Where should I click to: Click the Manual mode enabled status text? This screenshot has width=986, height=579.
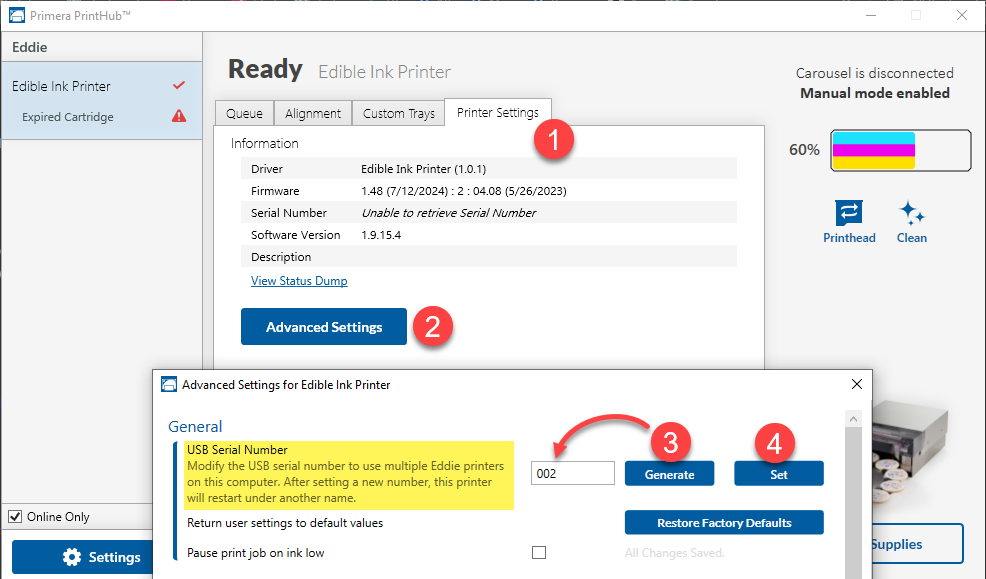[875, 93]
